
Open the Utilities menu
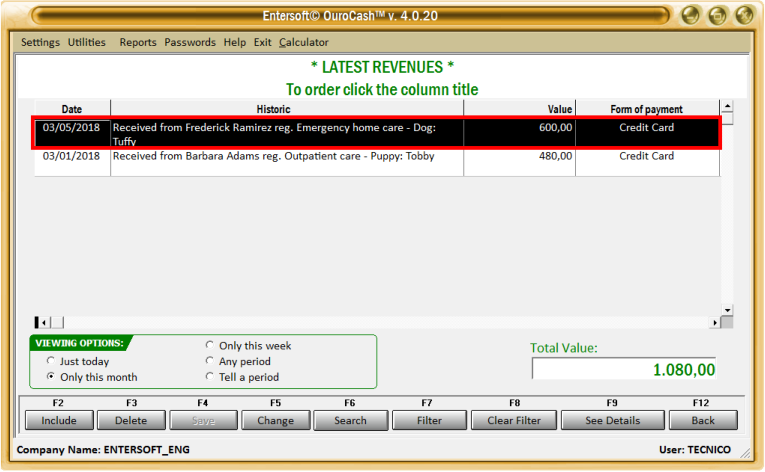click(x=86, y=42)
